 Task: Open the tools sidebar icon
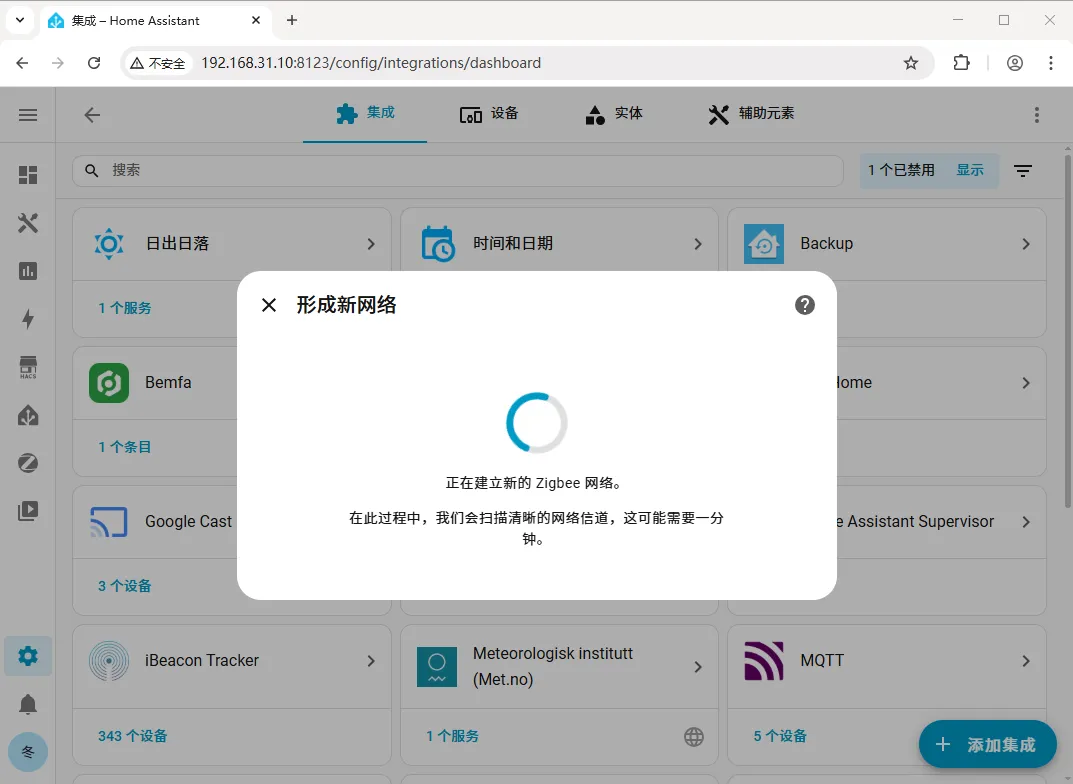tap(28, 223)
